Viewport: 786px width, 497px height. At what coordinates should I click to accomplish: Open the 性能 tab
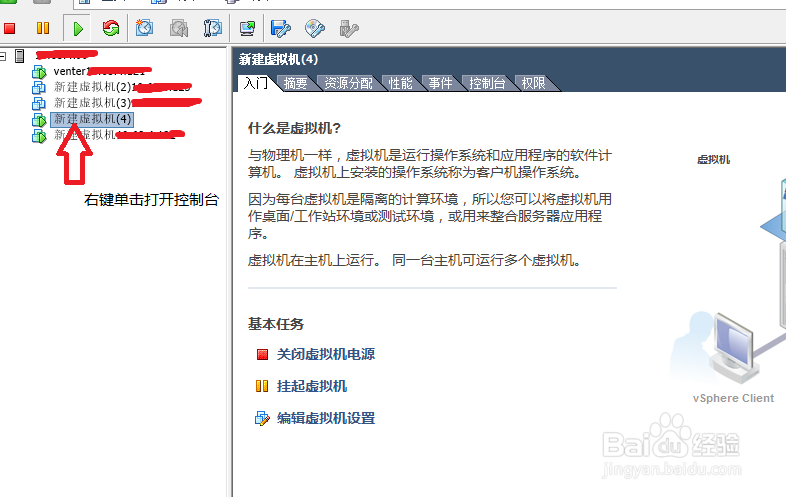401,83
